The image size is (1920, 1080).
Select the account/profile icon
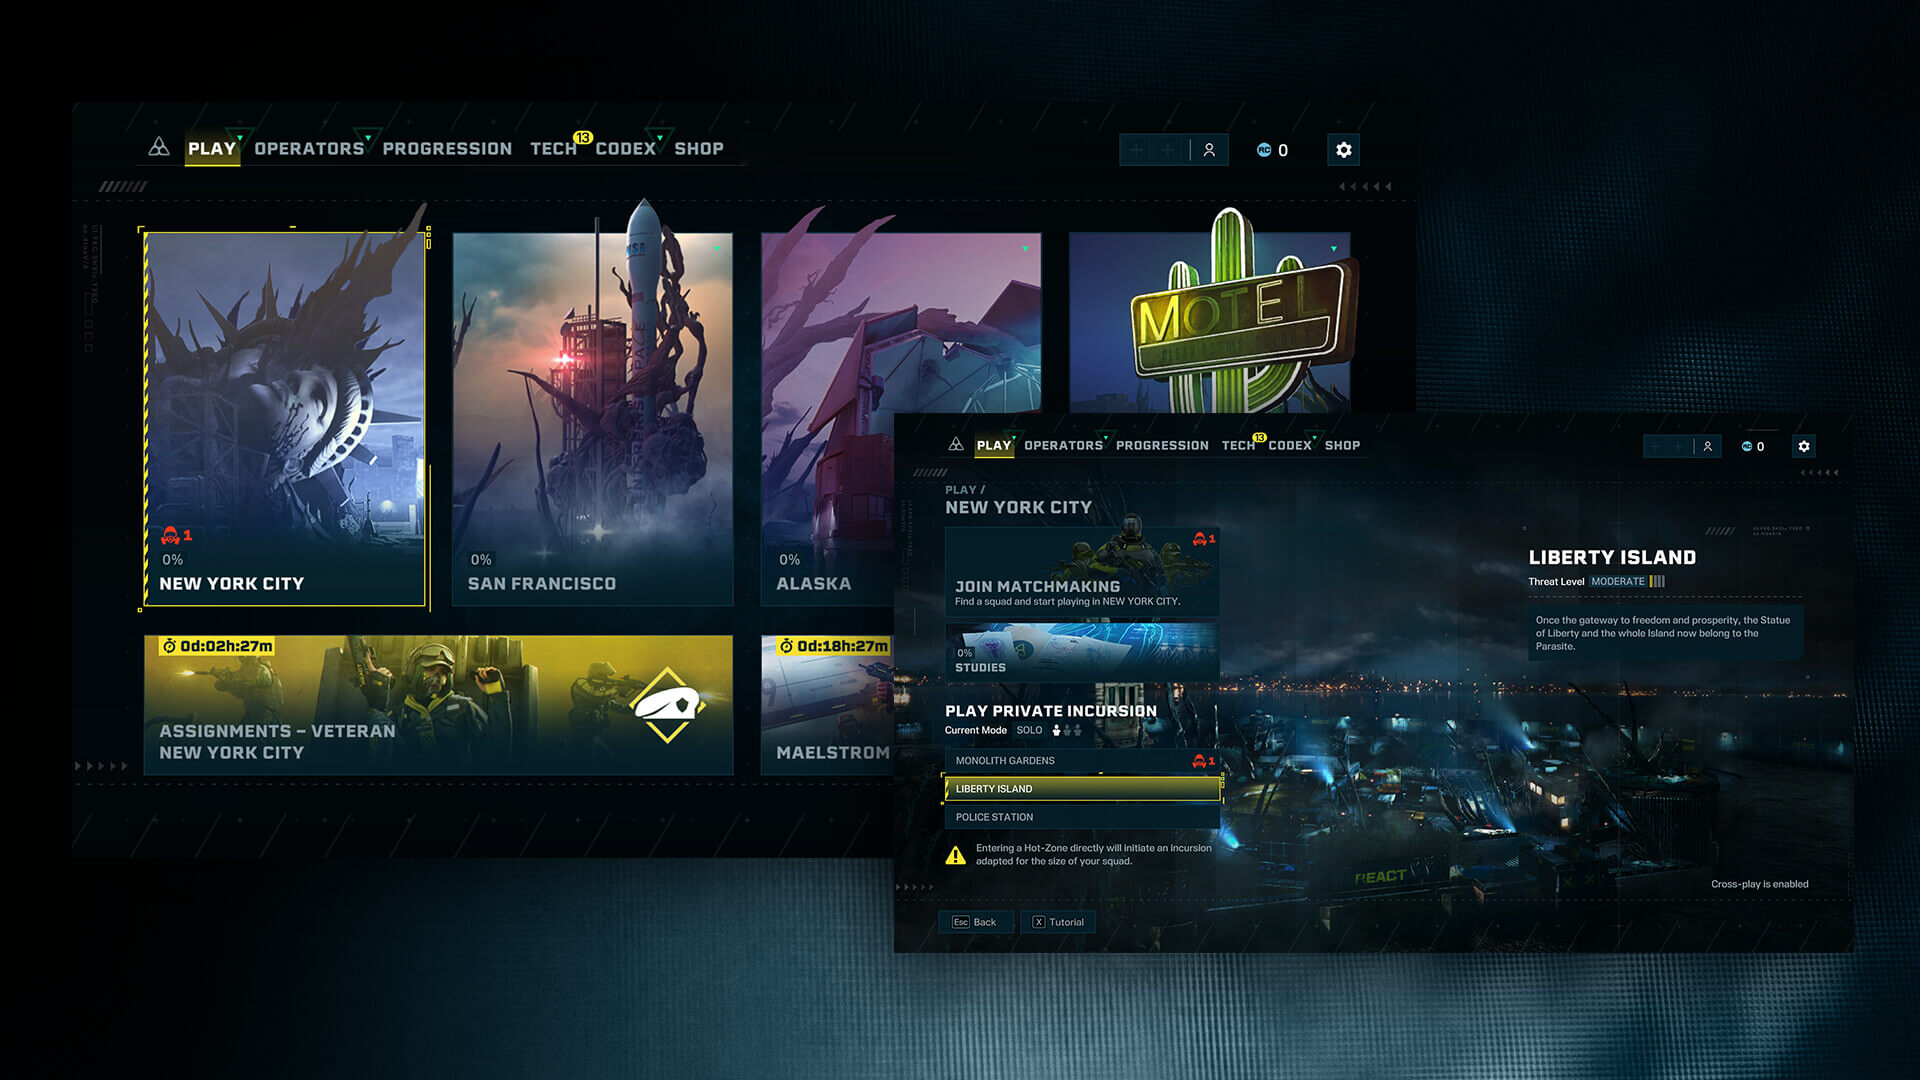[1208, 149]
